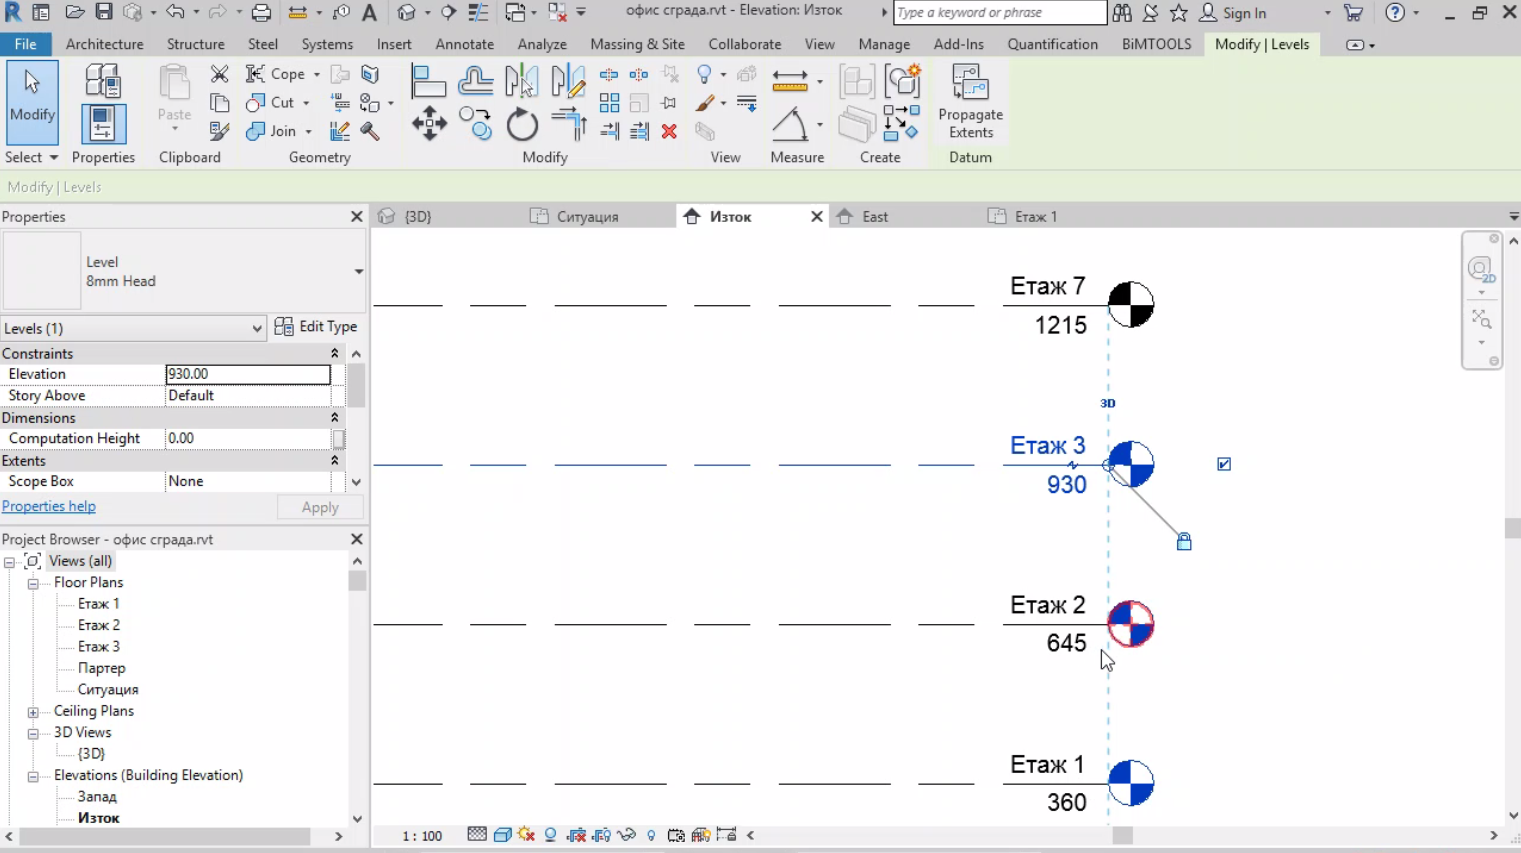Click the Paint brush icon in View panel
This screenshot has height=853, width=1521.
pyautogui.click(x=705, y=103)
